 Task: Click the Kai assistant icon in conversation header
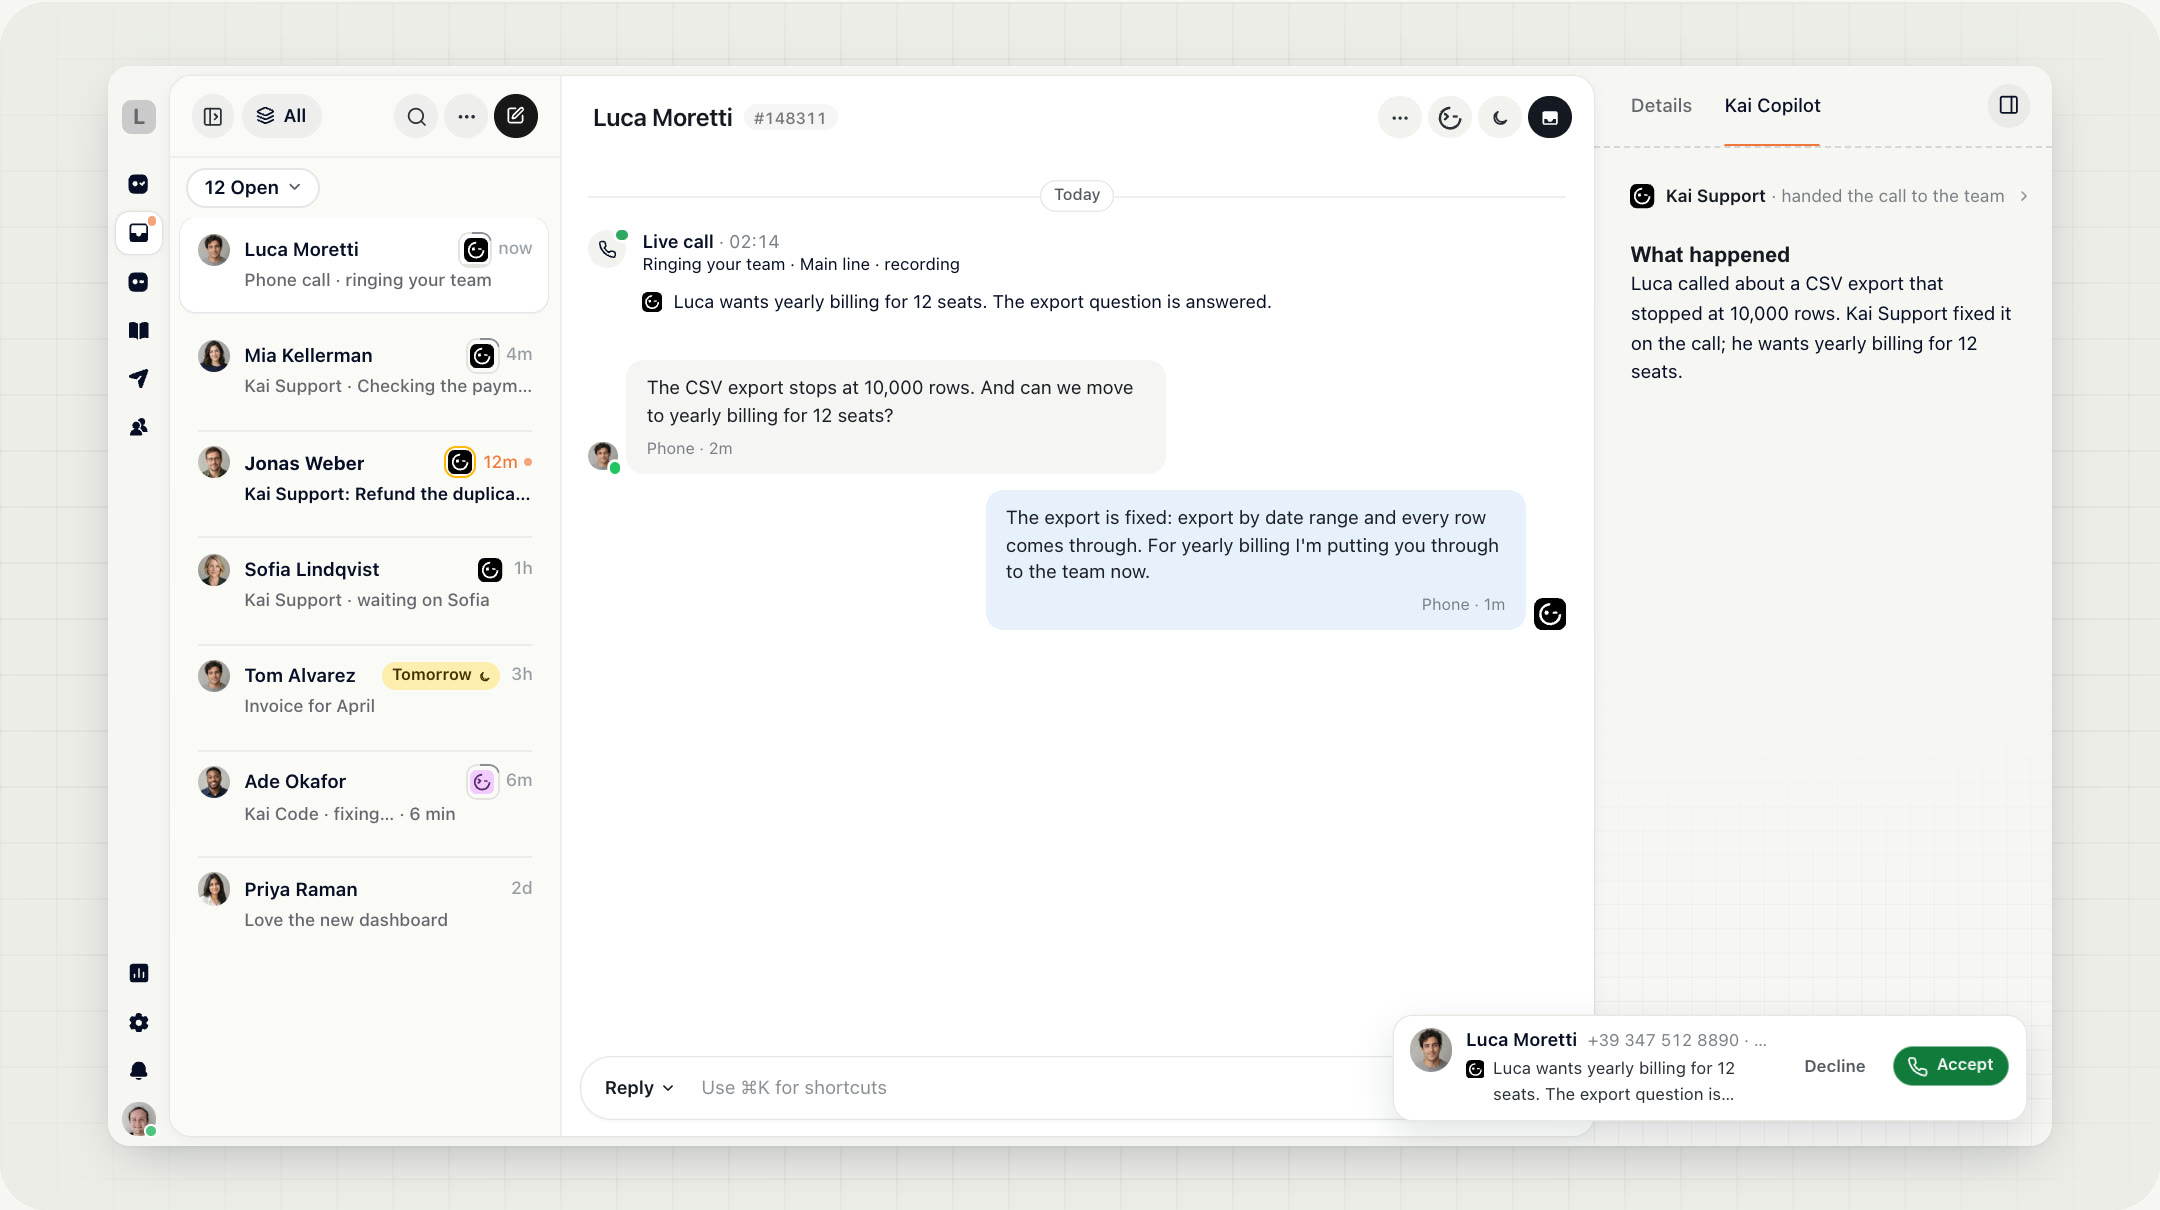click(1450, 118)
